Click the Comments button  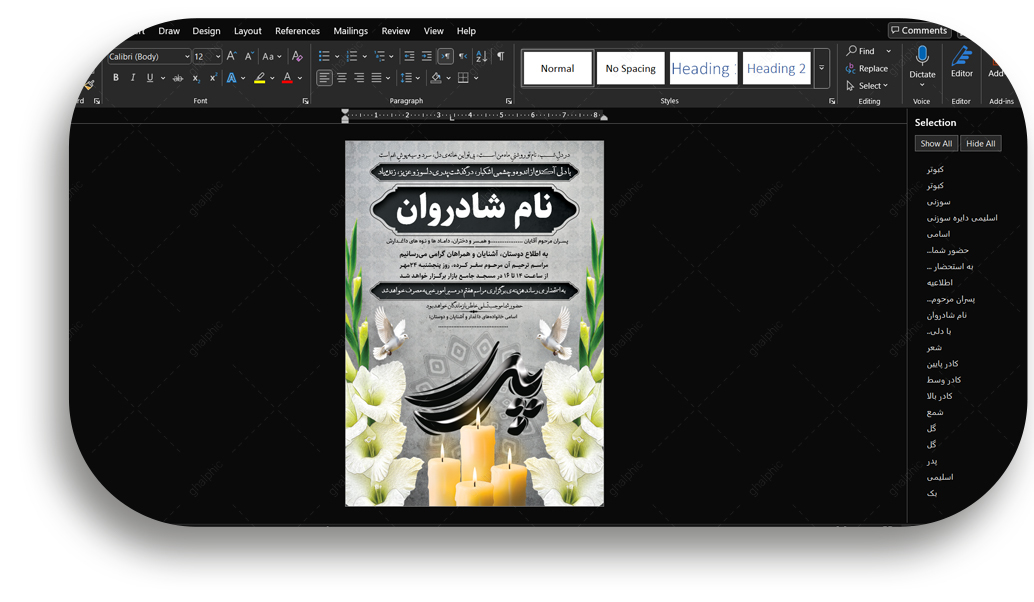pyautogui.click(x=919, y=31)
